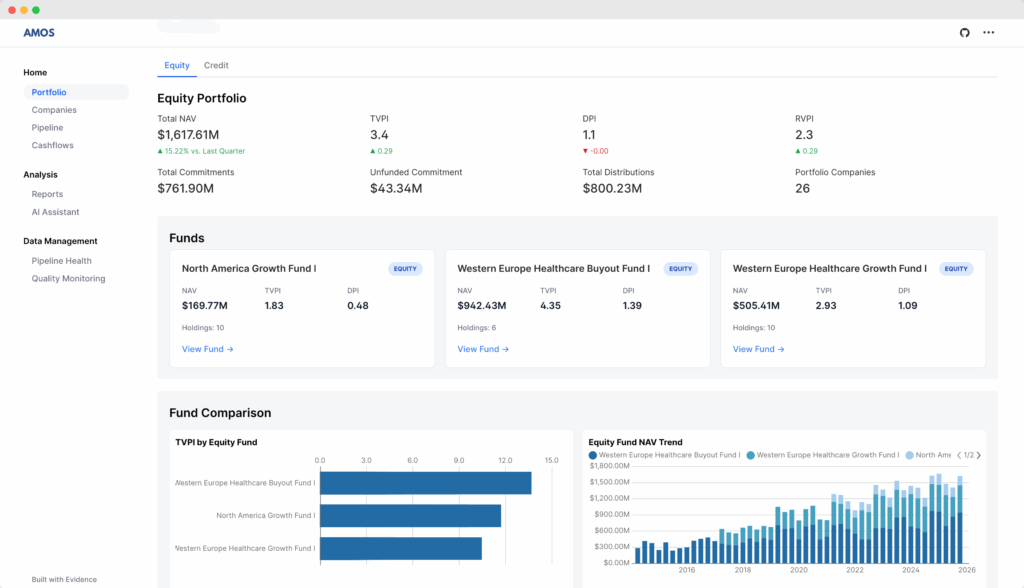The height and width of the screenshot is (588, 1024).
Task: Follow the Built with Evidence link
Action: [64, 579]
